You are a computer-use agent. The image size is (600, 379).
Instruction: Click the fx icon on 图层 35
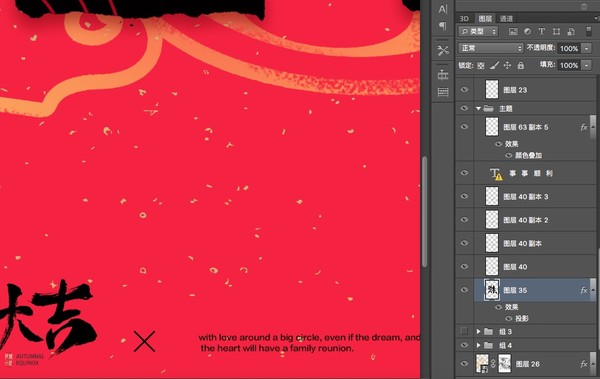click(x=584, y=290)
